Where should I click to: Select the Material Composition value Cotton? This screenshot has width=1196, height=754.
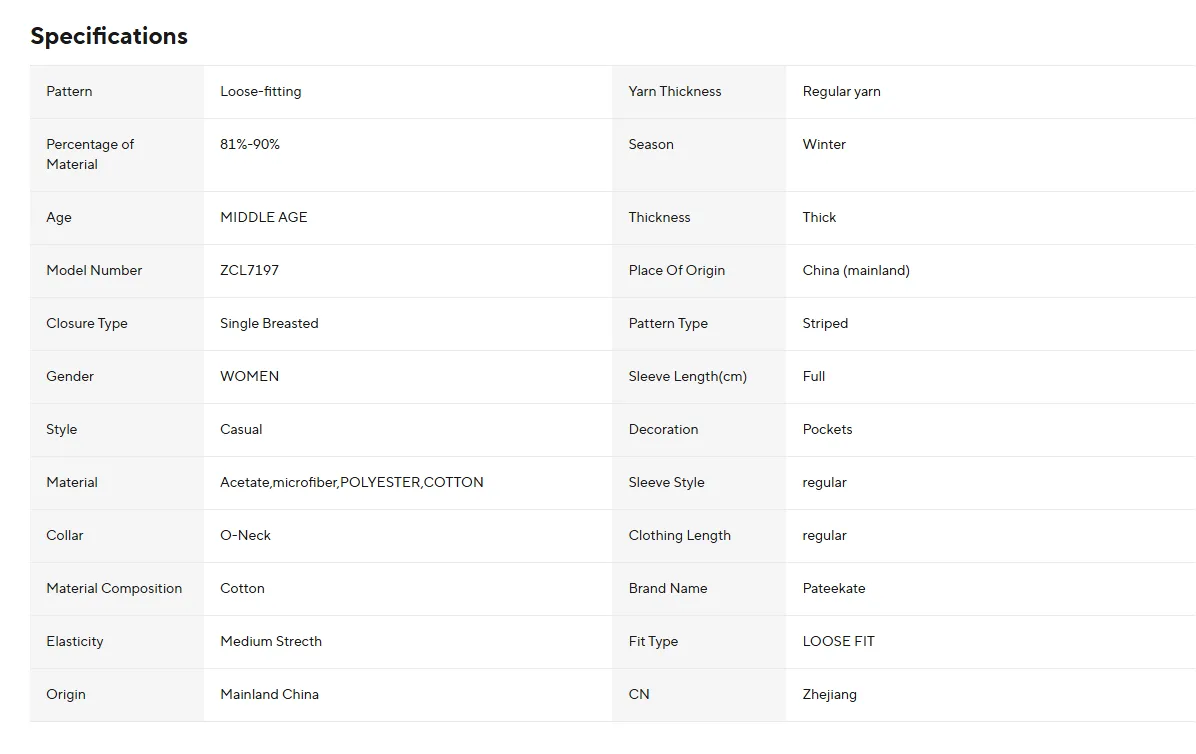[x=242, y=589]
